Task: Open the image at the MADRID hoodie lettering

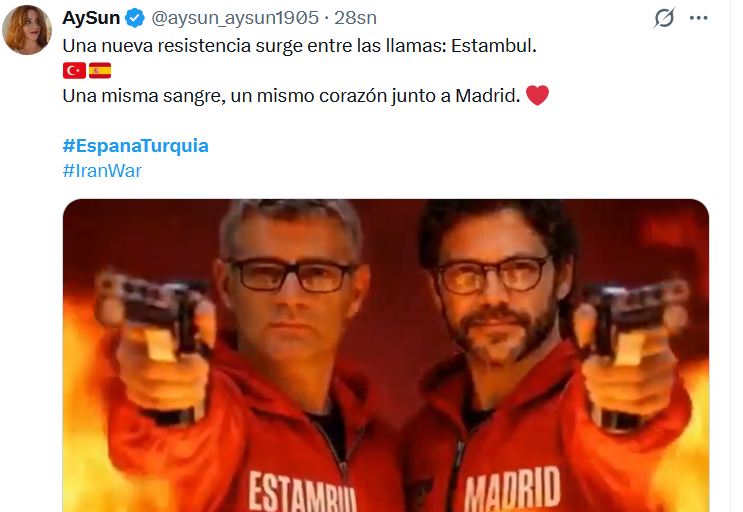Action: pyautogui.click(x=512, y=489)
